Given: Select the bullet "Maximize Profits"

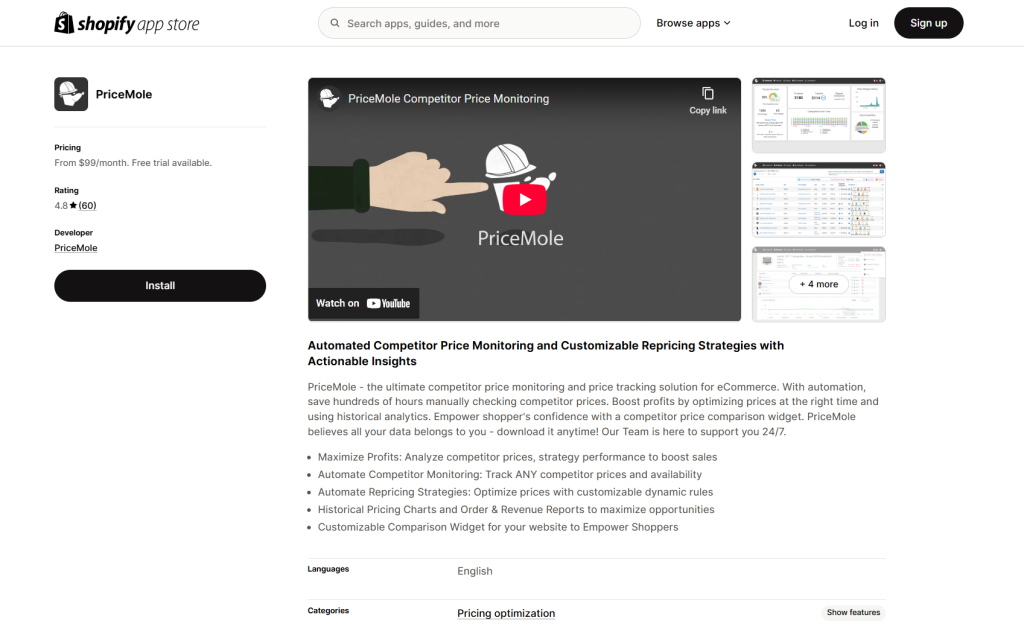Looking at the screenshot, I should tap(517, 457).
